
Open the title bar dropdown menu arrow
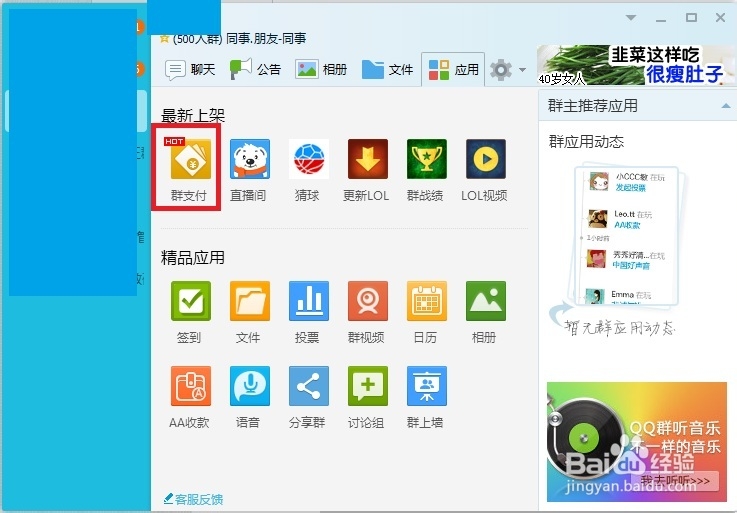click(631, 18)
